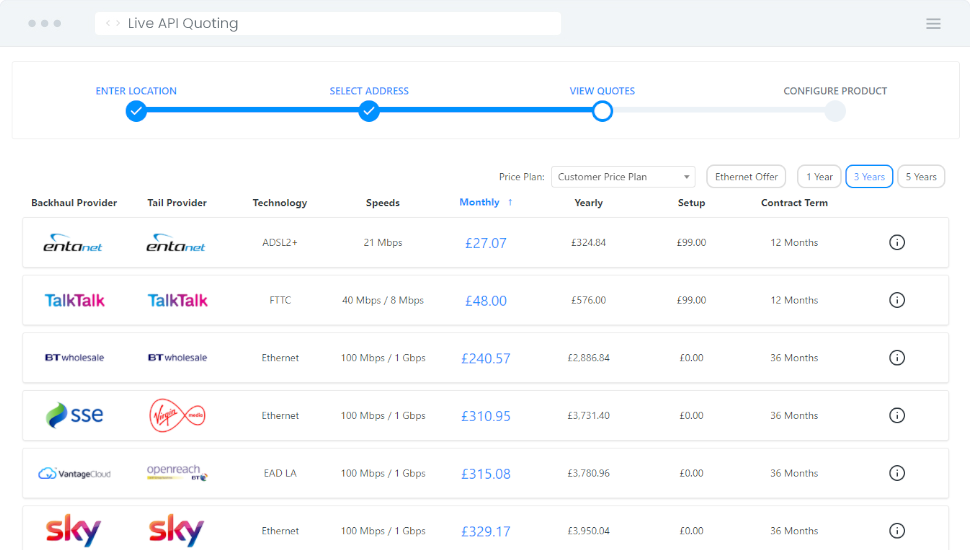
Task: Click the Monthly sort arrow icon
Action: tap(510, 202)
